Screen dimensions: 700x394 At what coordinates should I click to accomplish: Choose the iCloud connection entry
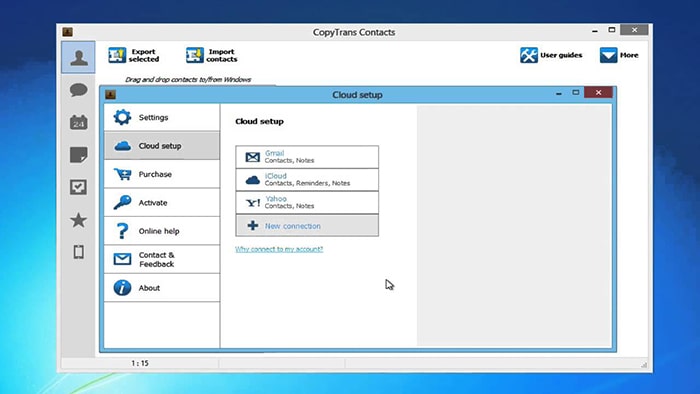[x=307, y=179]
